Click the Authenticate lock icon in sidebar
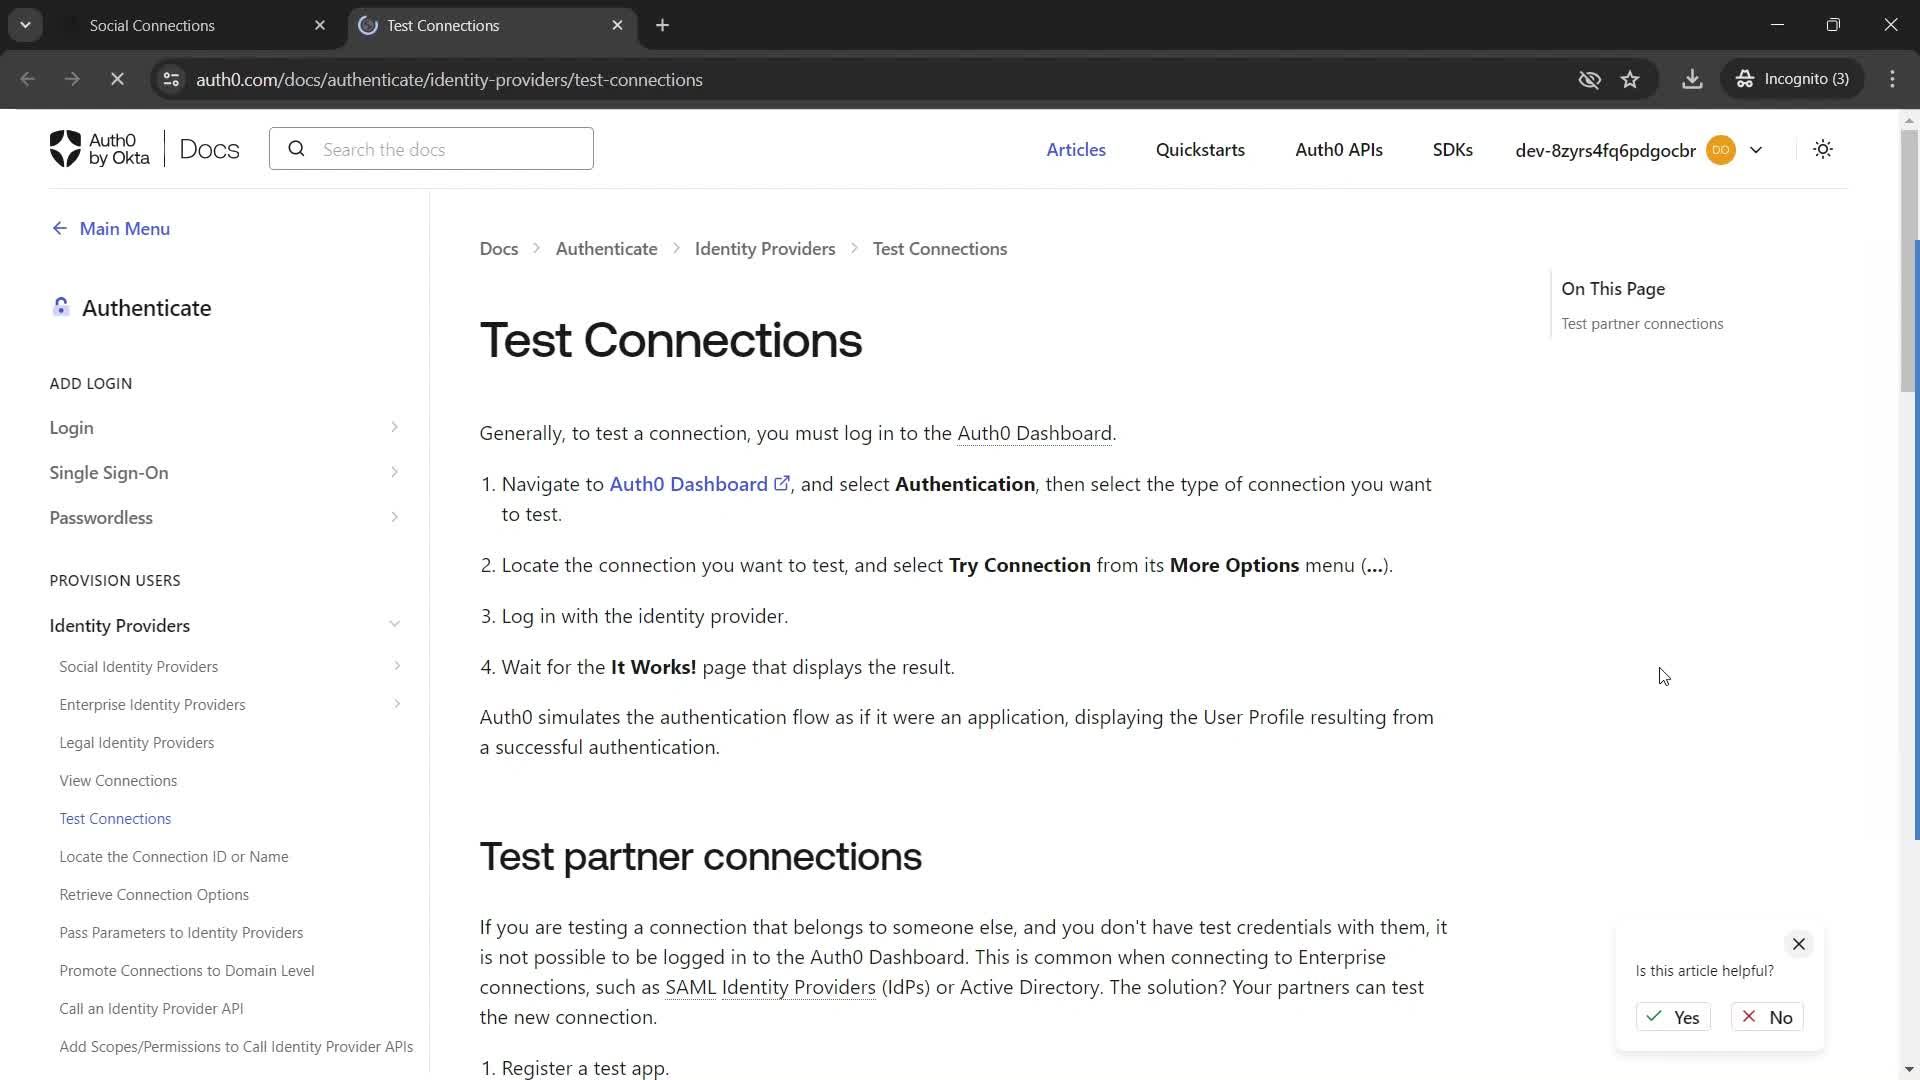 coord(61,307)
